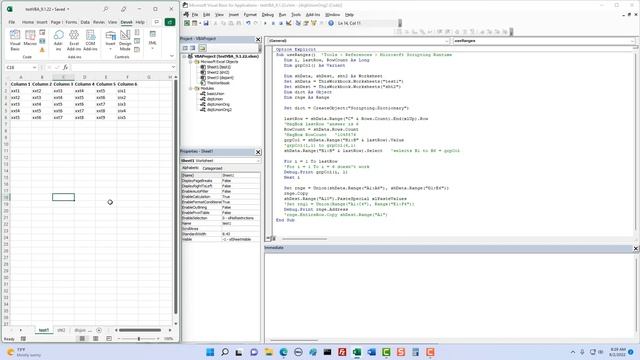Open the Excel Help tab

140,22
